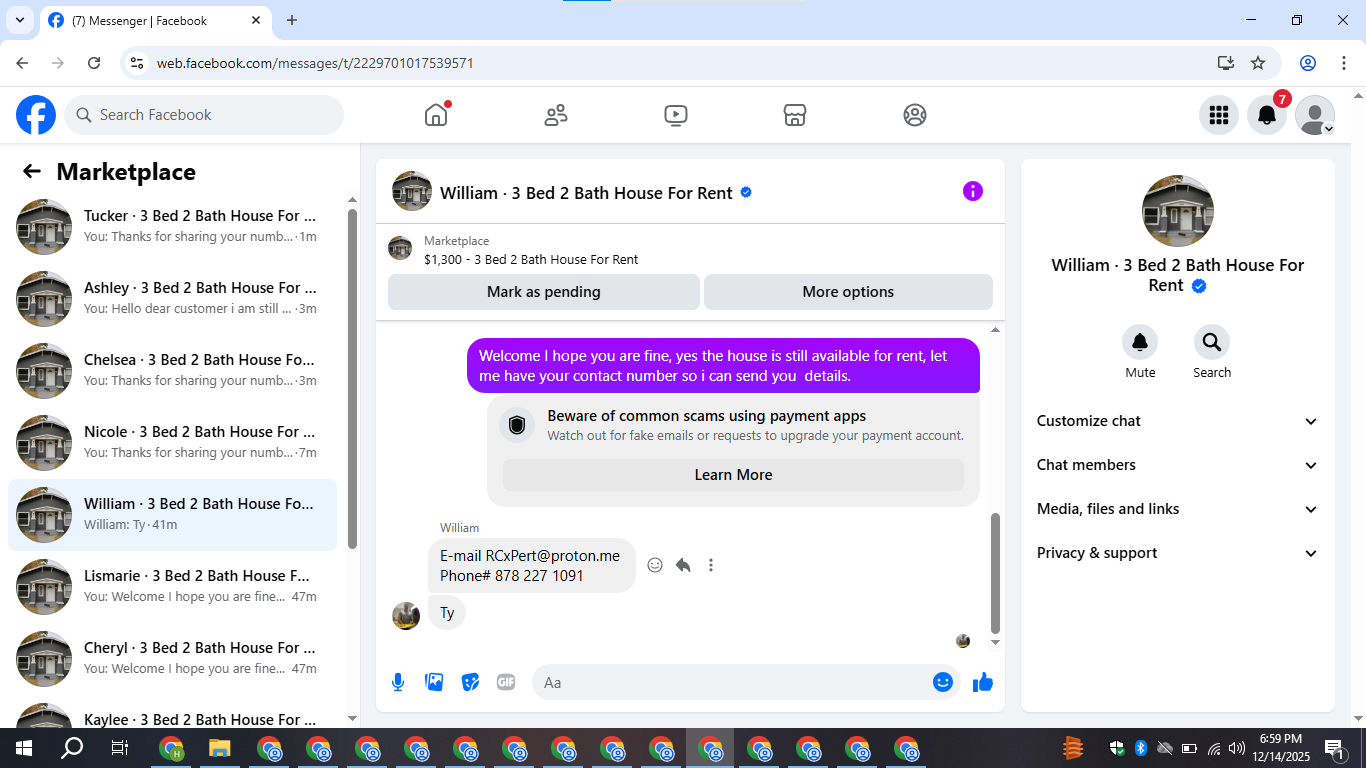Open emoji picker in message box
This screenshot has height=768, width=1366.
pos(943,682)
